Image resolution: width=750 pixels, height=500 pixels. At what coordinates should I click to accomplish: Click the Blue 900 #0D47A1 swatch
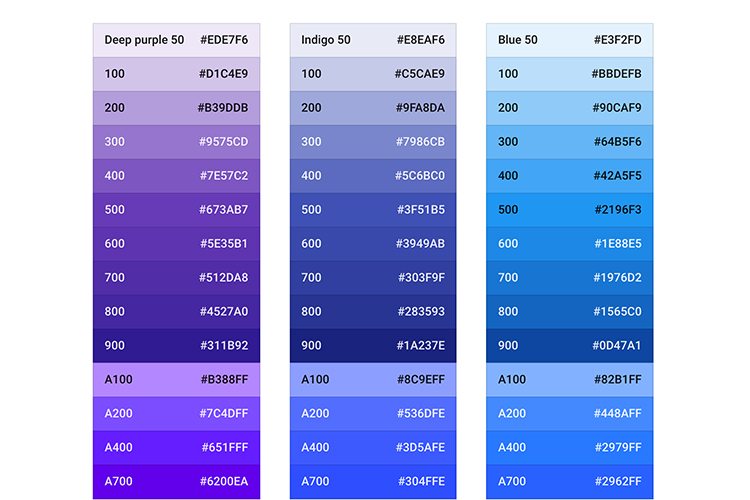click(569, 346)
